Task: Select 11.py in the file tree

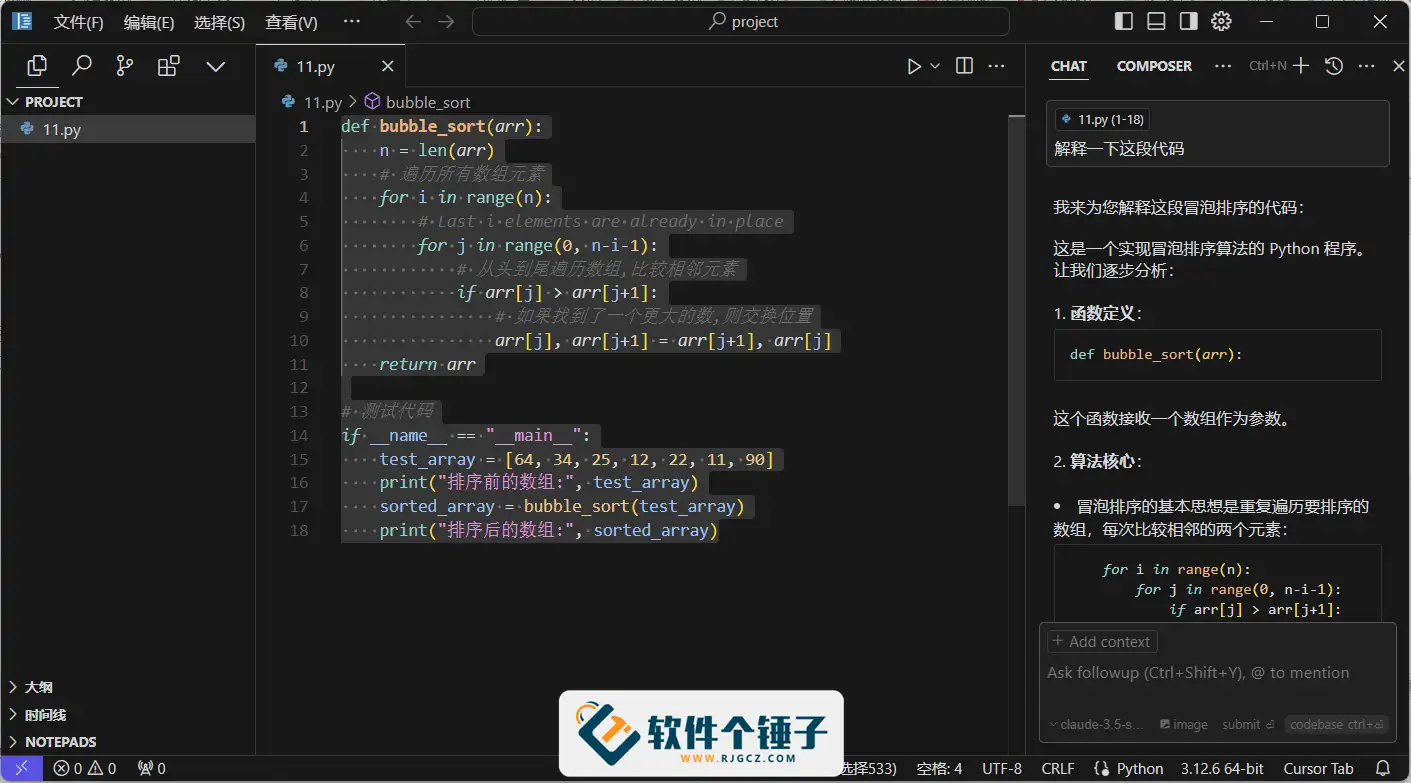Action: 128,130
